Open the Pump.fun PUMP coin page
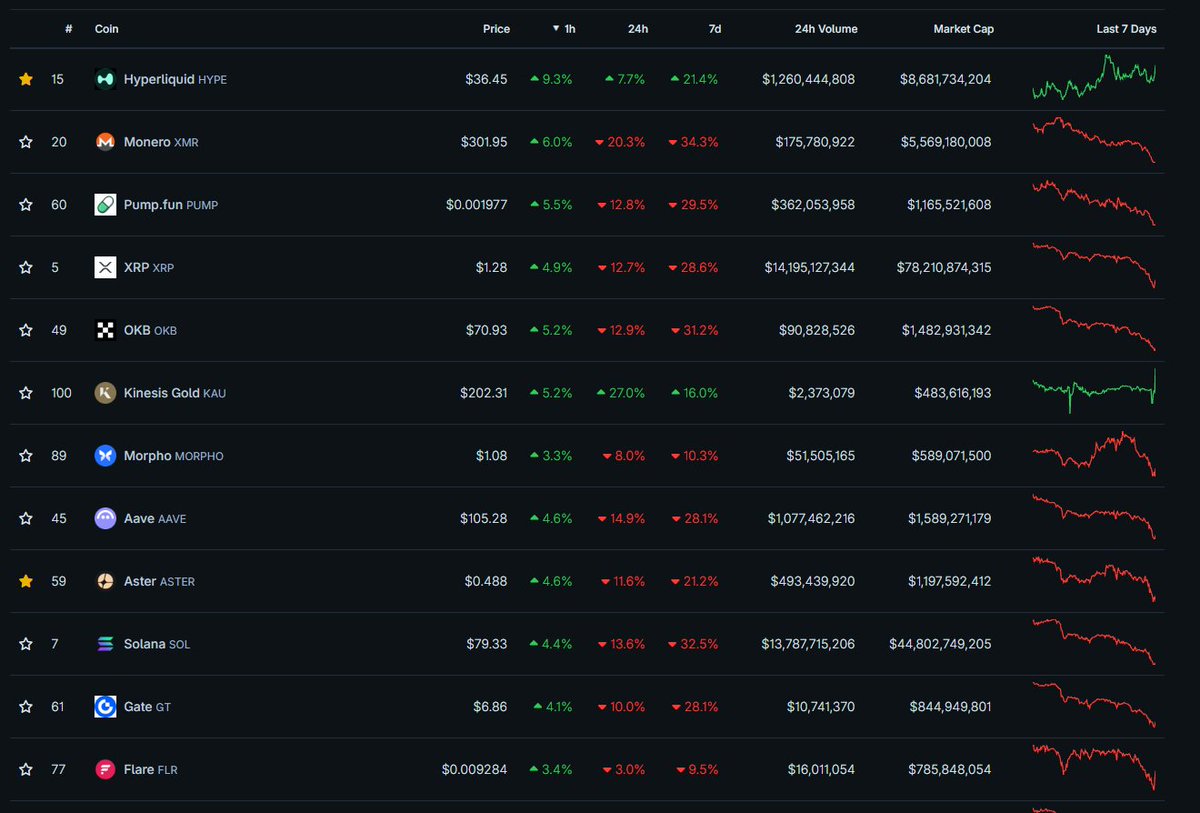1200x813 pixels. point(170,205)
